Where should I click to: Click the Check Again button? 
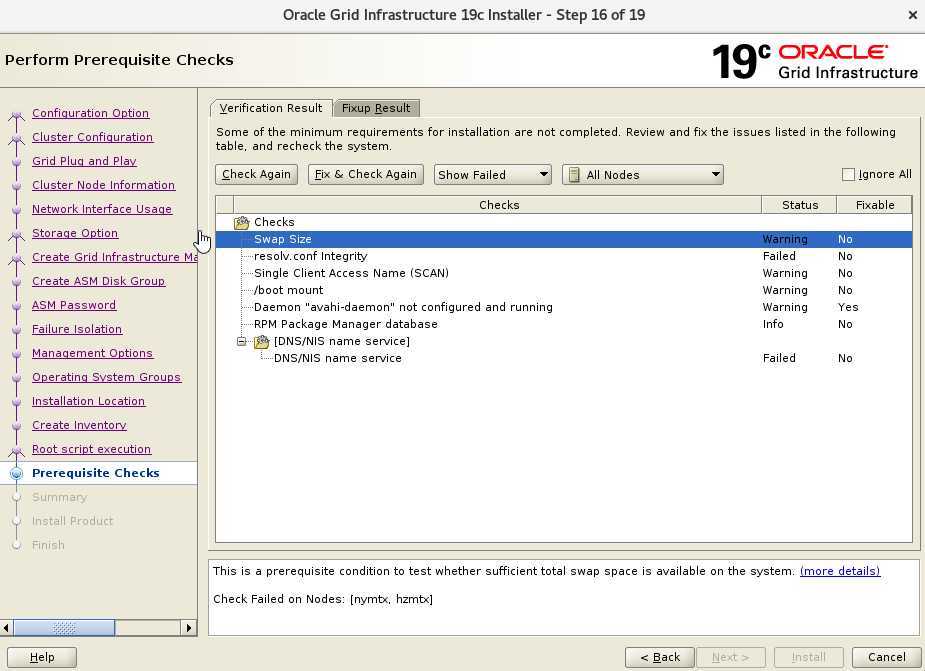pos(256,174)
